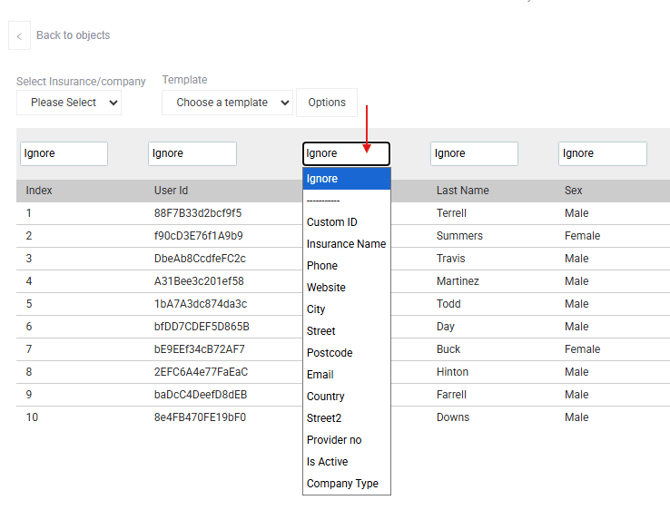The width and height of the screenshot is (670, 510).
Task: Click the 'Index' column header
Action: coord(39,191)
